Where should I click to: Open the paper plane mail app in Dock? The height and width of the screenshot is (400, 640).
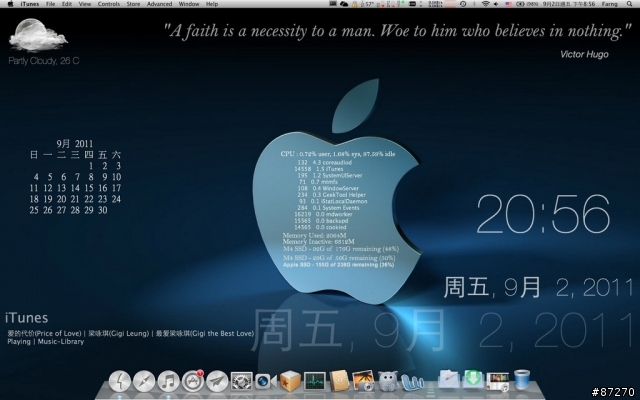[x=217, y=381]
